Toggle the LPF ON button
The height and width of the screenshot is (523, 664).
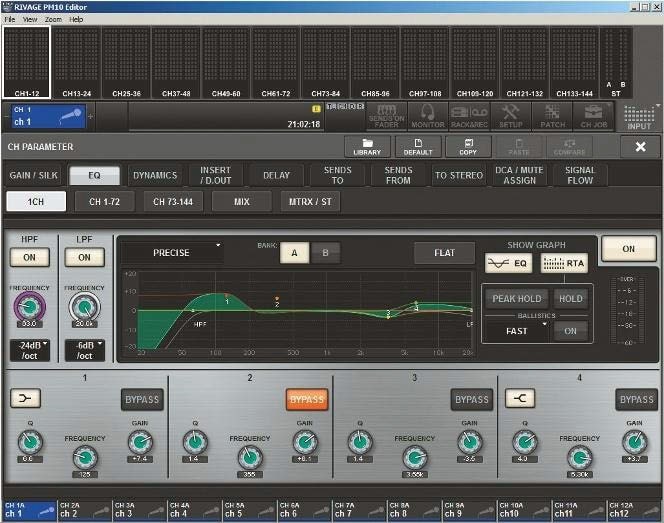tap(84, 257)
